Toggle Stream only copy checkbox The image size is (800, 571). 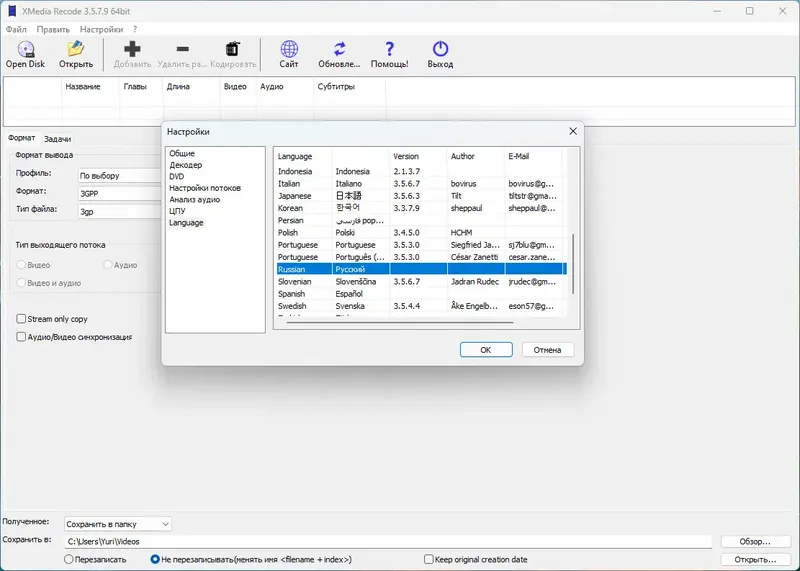pos(21,319)
